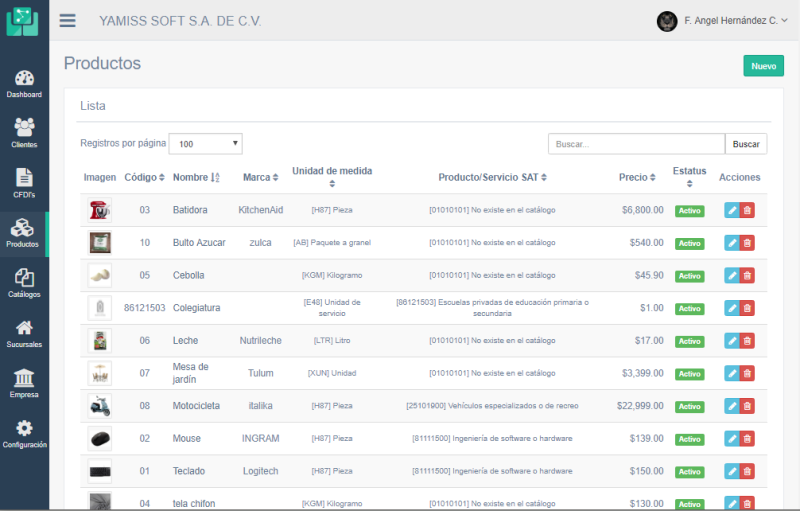Open the Empresa section icon

pyautogui.click(x=24, y=382)
